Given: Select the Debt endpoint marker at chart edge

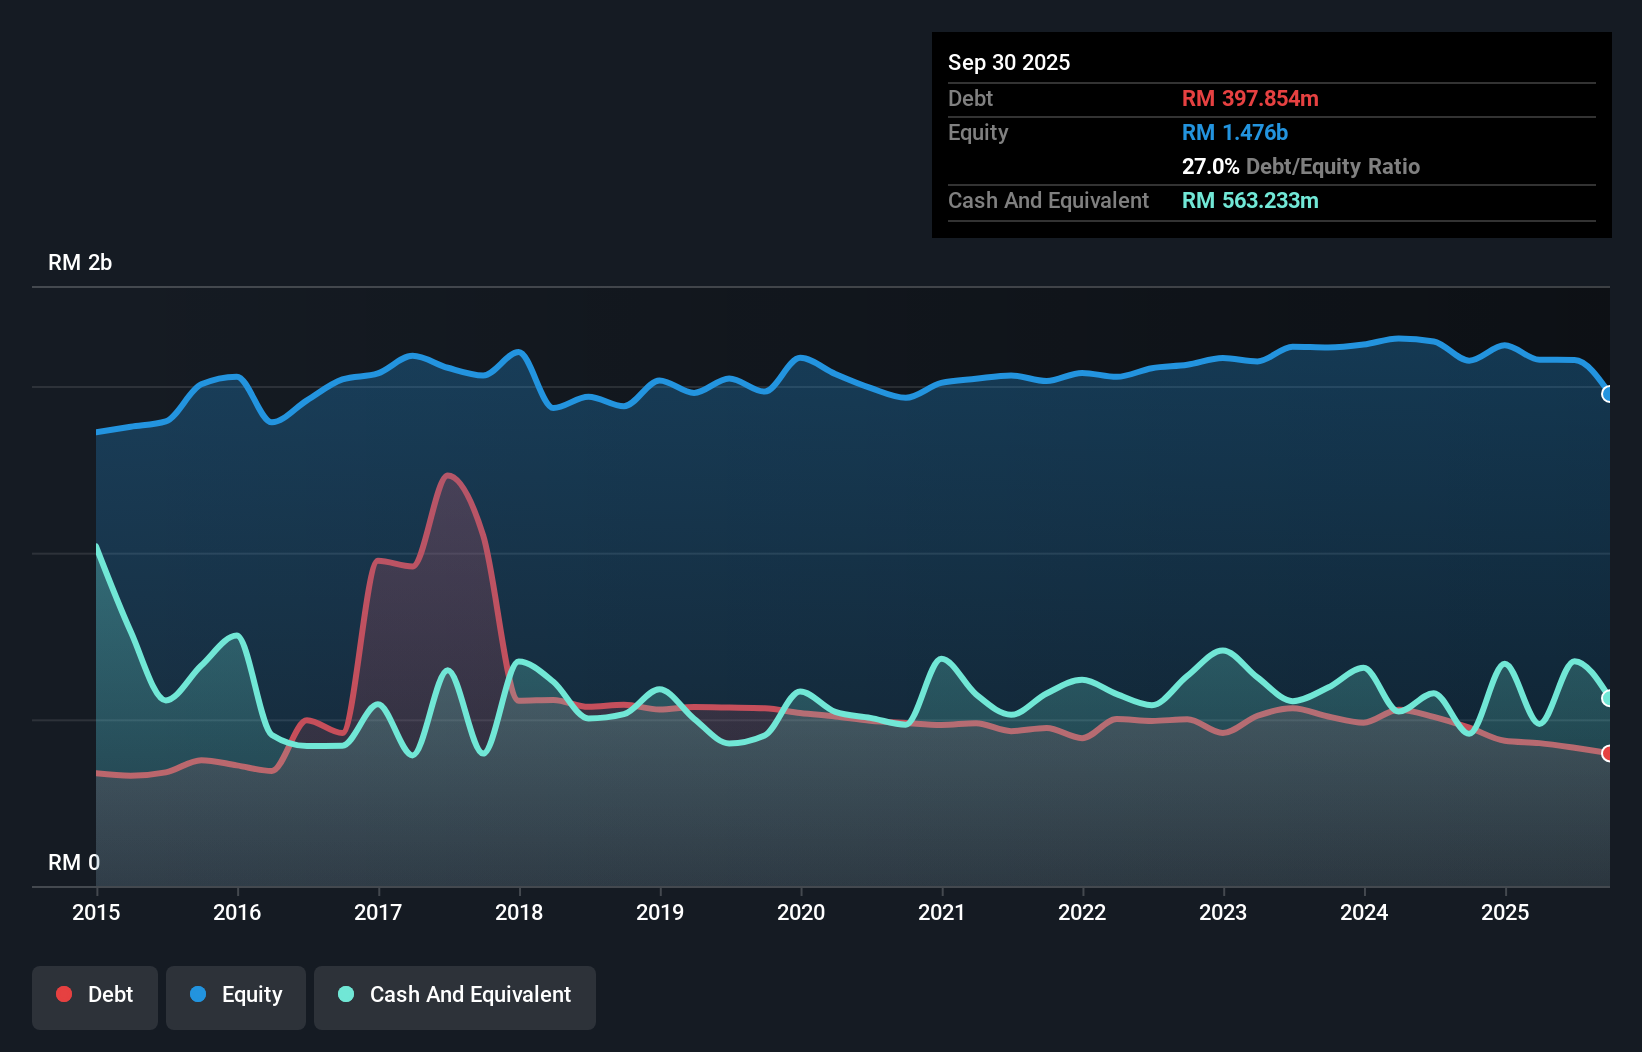Looking at the screenshot, I should [x=1608, y=756].
